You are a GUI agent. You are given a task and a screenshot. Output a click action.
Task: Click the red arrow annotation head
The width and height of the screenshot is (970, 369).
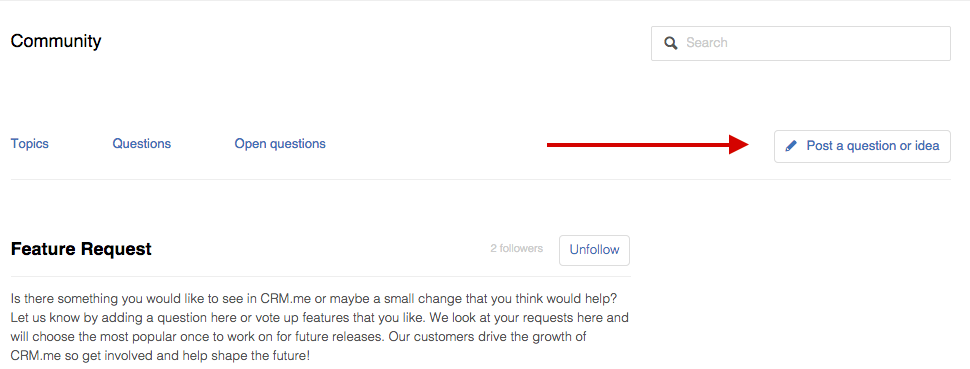[x=739, y=145]
